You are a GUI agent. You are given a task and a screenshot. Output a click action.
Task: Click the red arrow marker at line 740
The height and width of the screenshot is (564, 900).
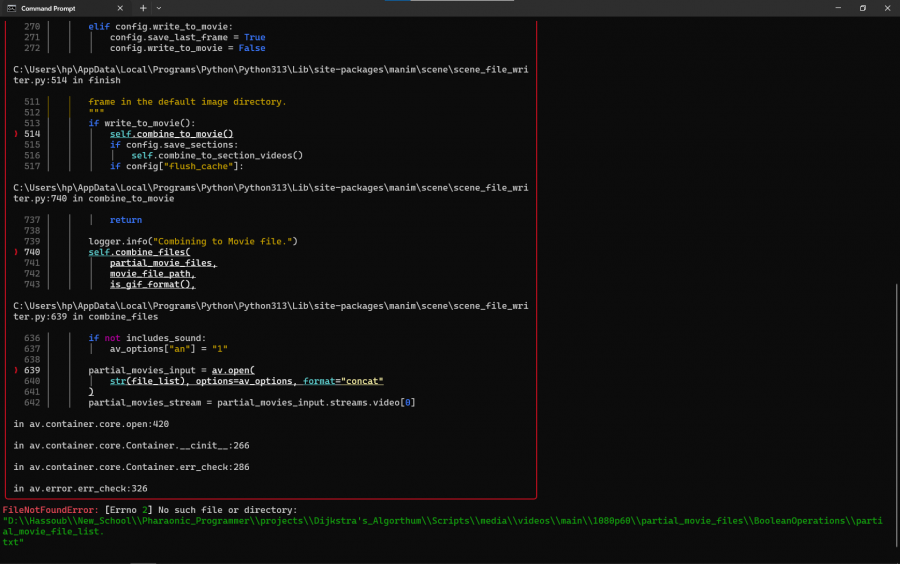17,252
